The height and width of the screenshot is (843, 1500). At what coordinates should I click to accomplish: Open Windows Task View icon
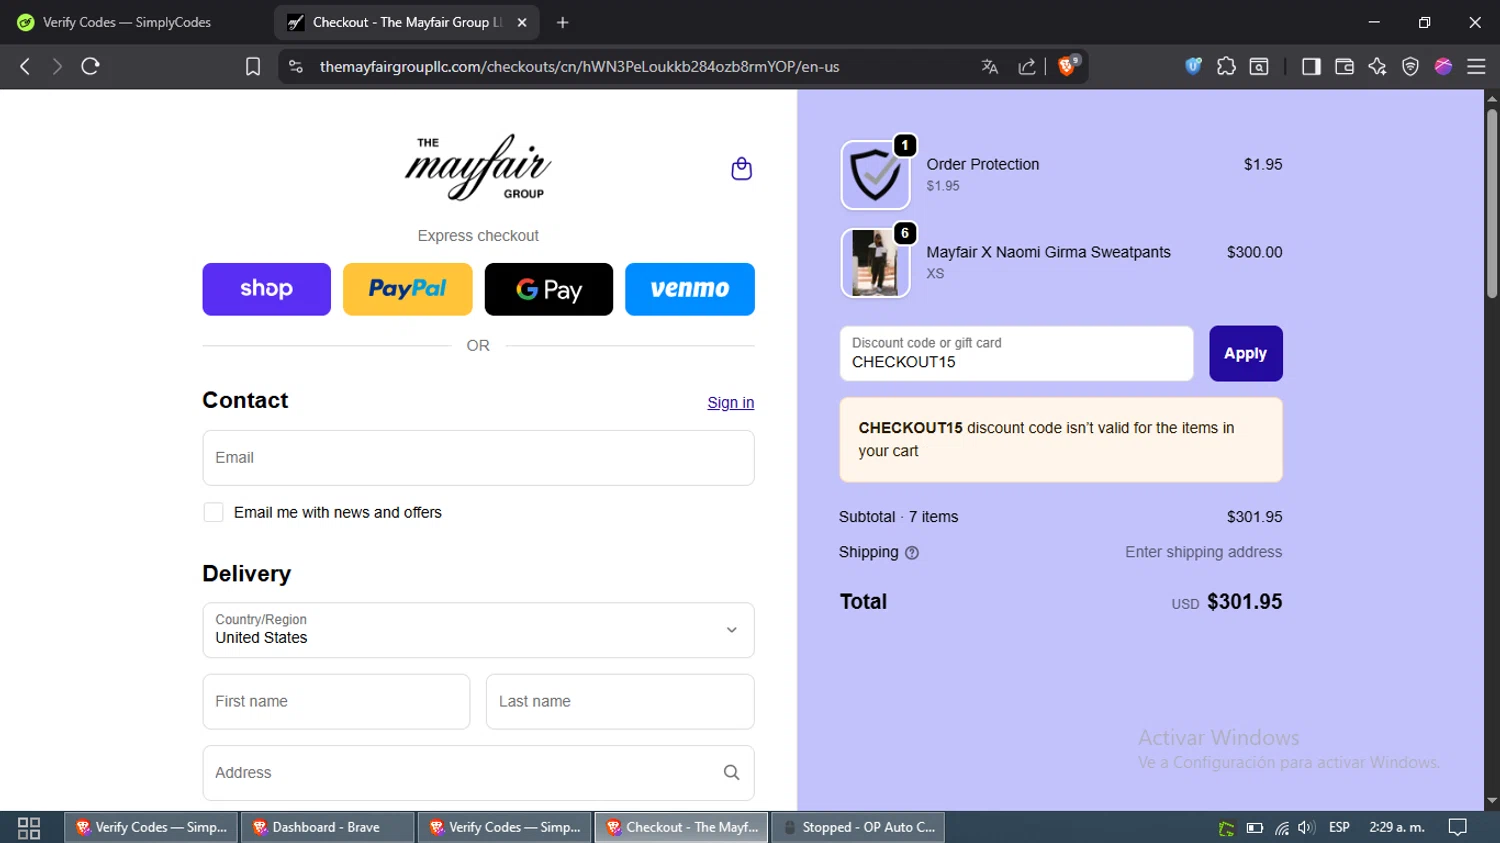pyautogui.click(x=29, y=828)
